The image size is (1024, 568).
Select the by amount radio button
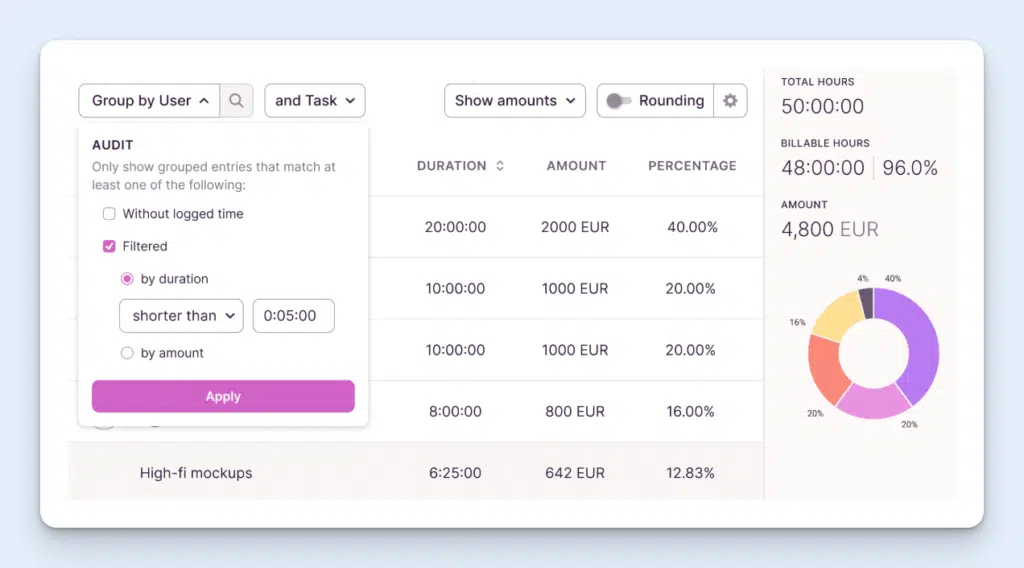coord(127,353)
